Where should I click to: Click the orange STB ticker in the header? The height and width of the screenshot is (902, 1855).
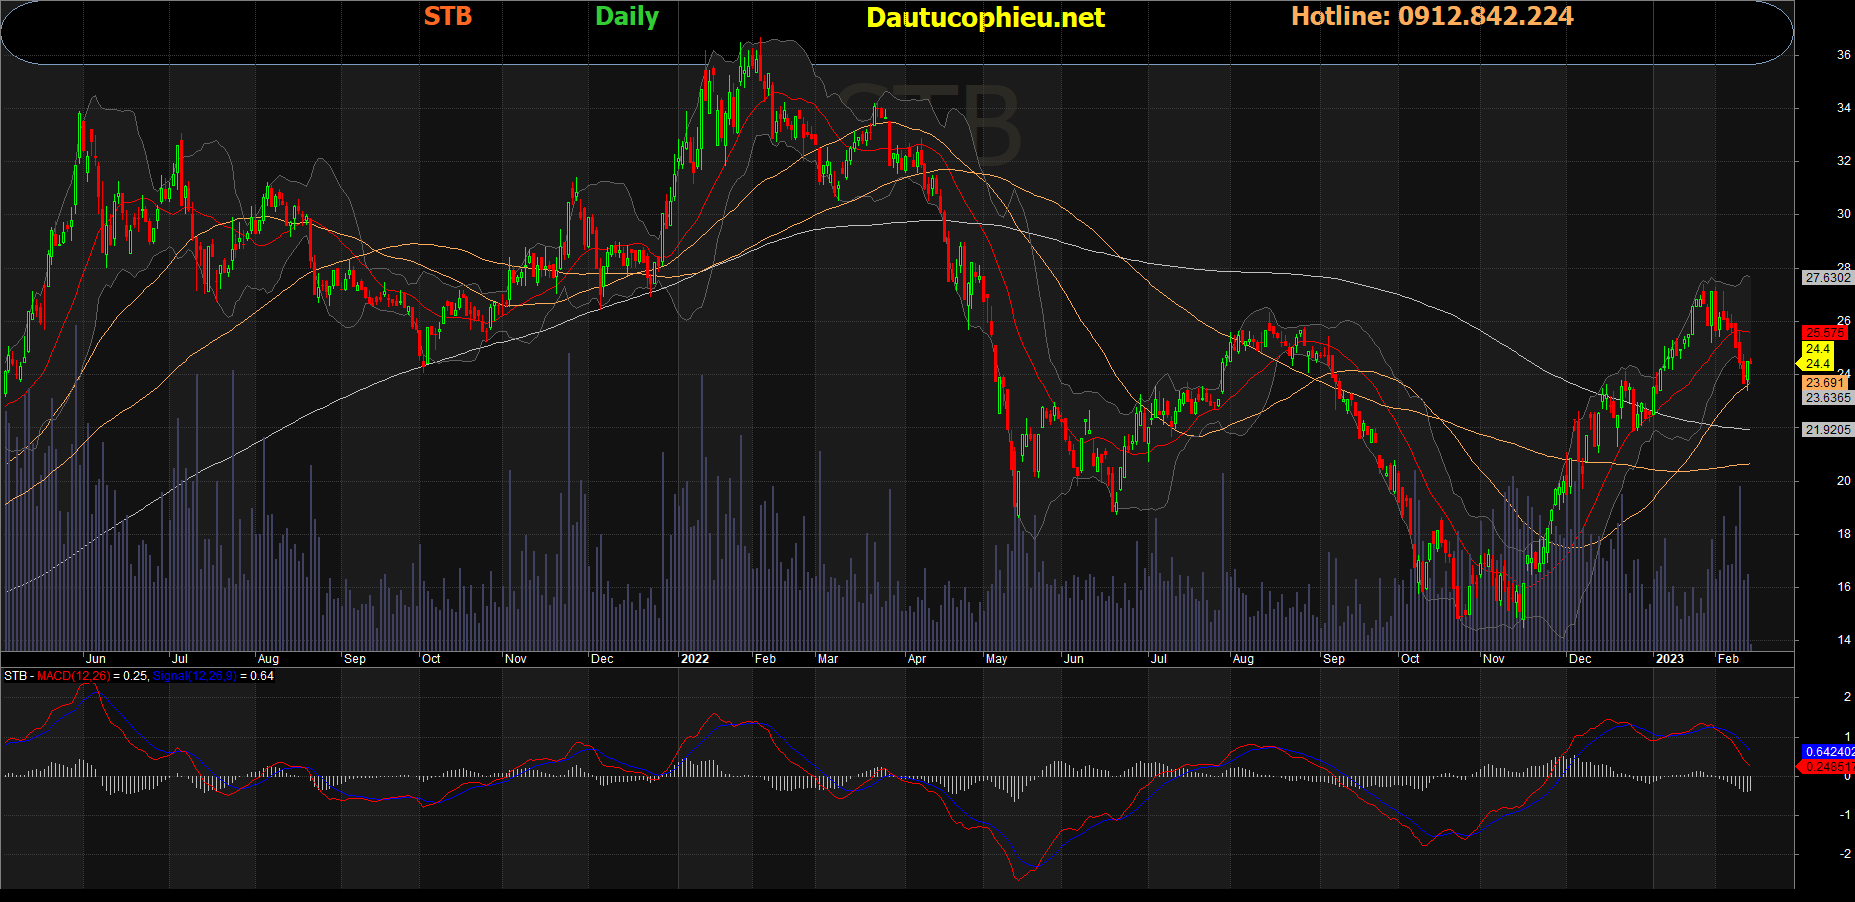point(447,17)
